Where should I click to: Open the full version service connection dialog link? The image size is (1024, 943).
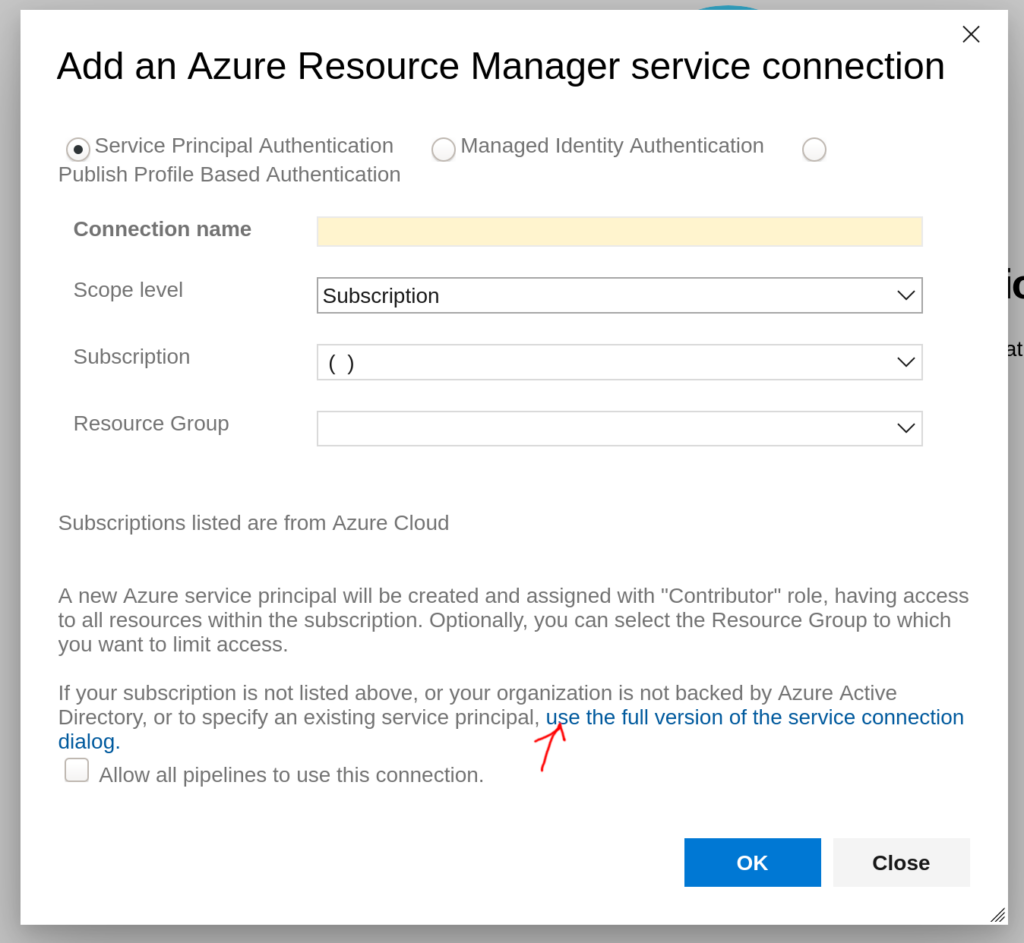point(754,718)
